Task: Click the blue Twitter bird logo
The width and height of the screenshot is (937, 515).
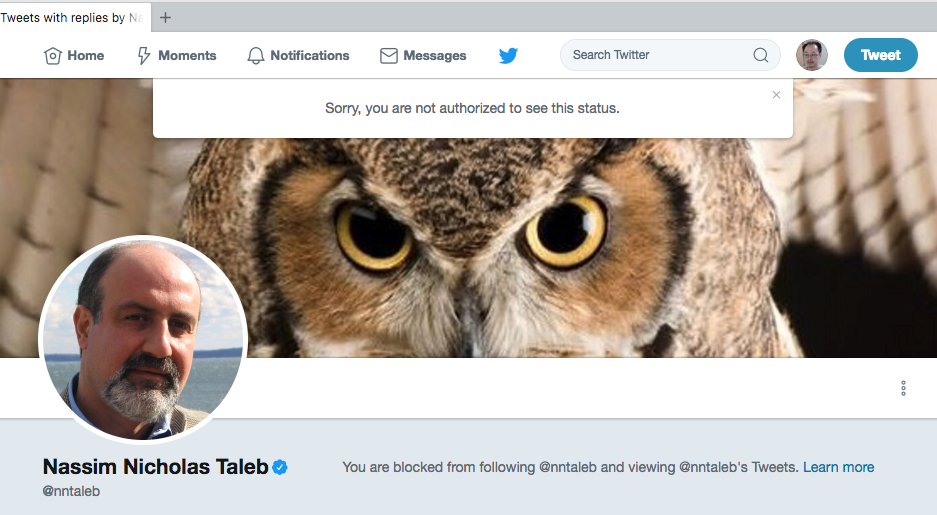Action: (508, 56)
